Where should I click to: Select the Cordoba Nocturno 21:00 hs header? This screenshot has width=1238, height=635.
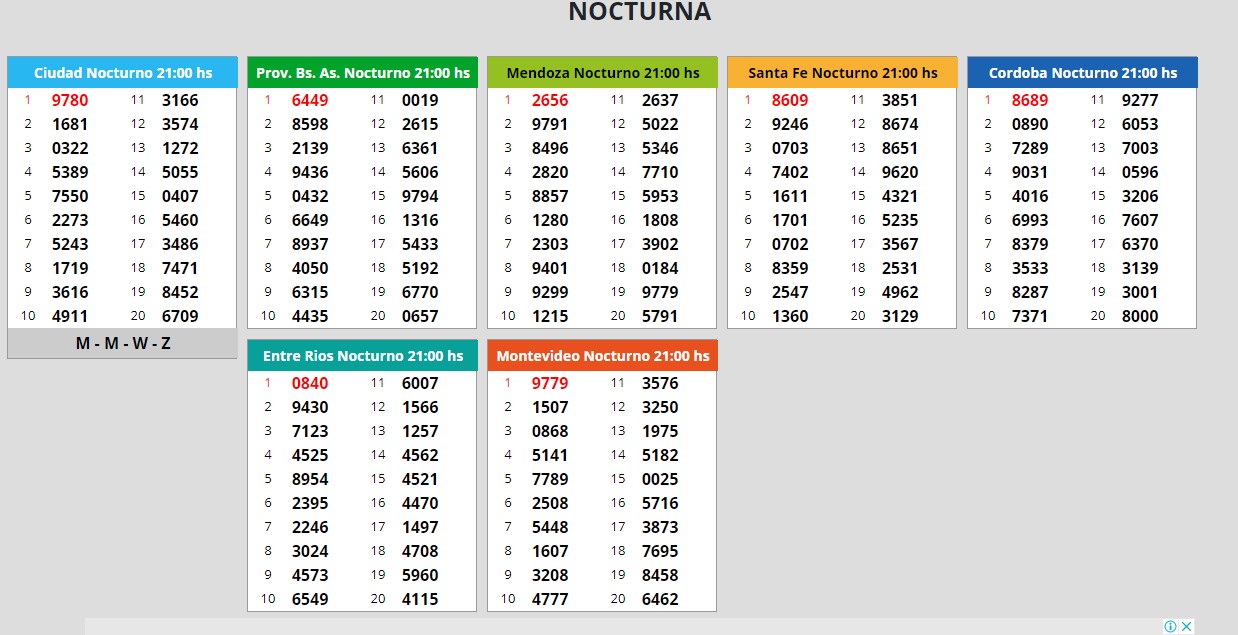coord(1082,73)
